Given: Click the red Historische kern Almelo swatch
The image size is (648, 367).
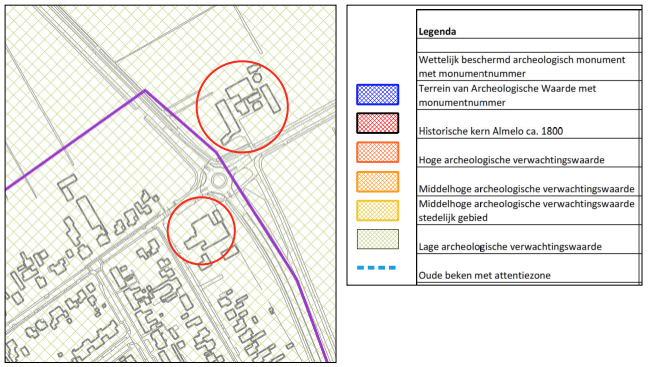Looking at the screenshot, I should coord(377,123).
